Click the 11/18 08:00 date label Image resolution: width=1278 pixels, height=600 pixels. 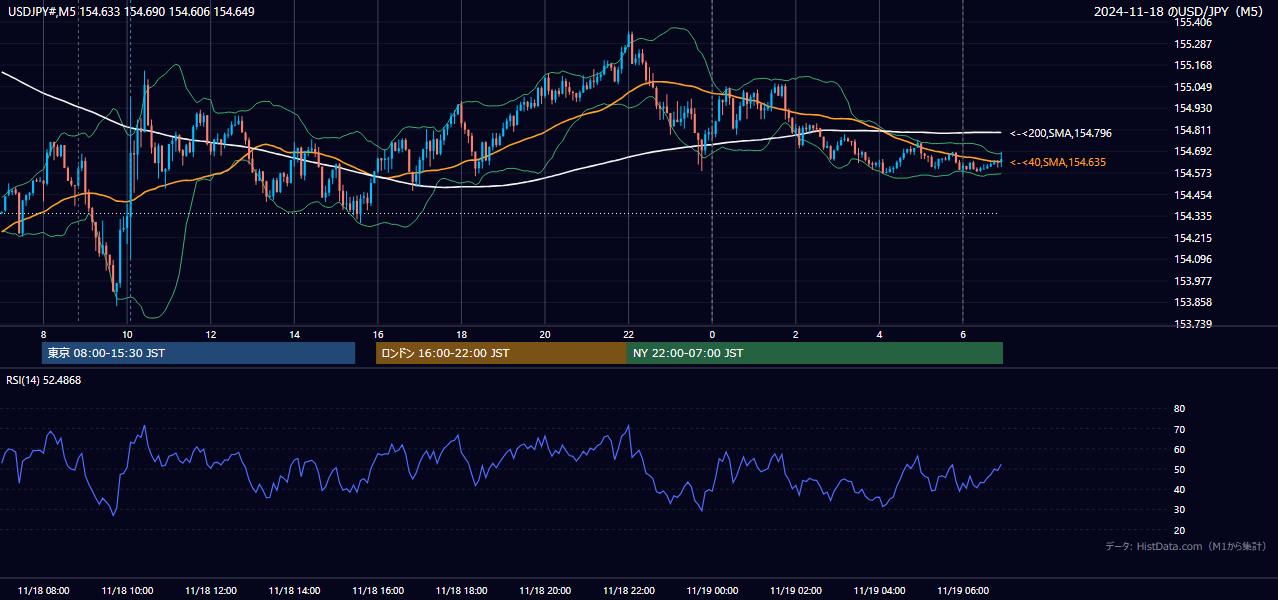[x=43, y=591]
